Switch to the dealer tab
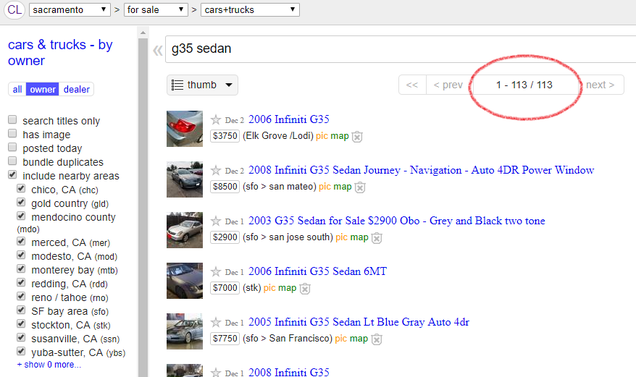This screenshot has height=377, width=636. (76, 89)
